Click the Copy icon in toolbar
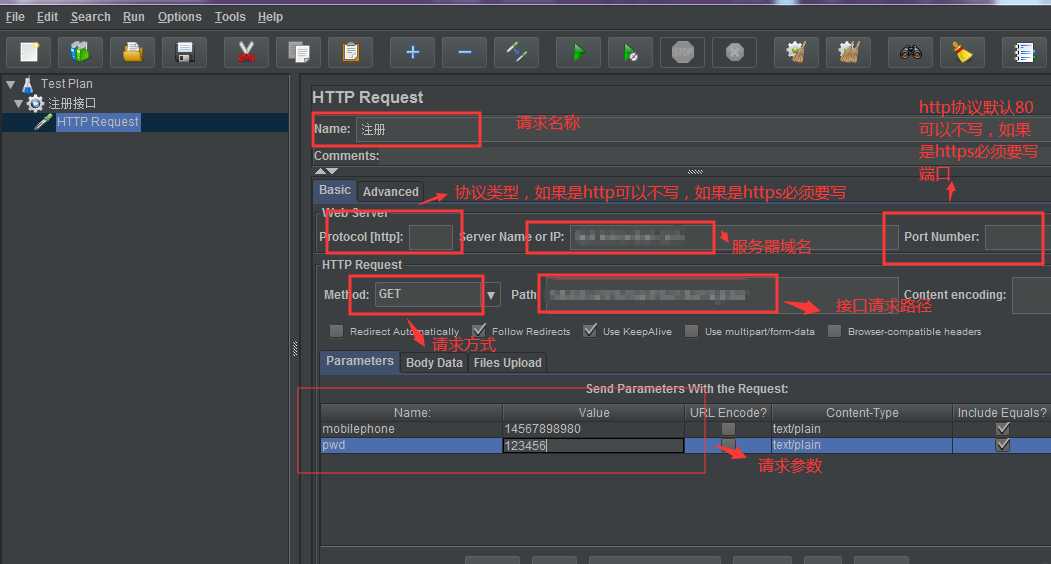Viewport: 1051px width, 564px height. click(x=298, y=52)
